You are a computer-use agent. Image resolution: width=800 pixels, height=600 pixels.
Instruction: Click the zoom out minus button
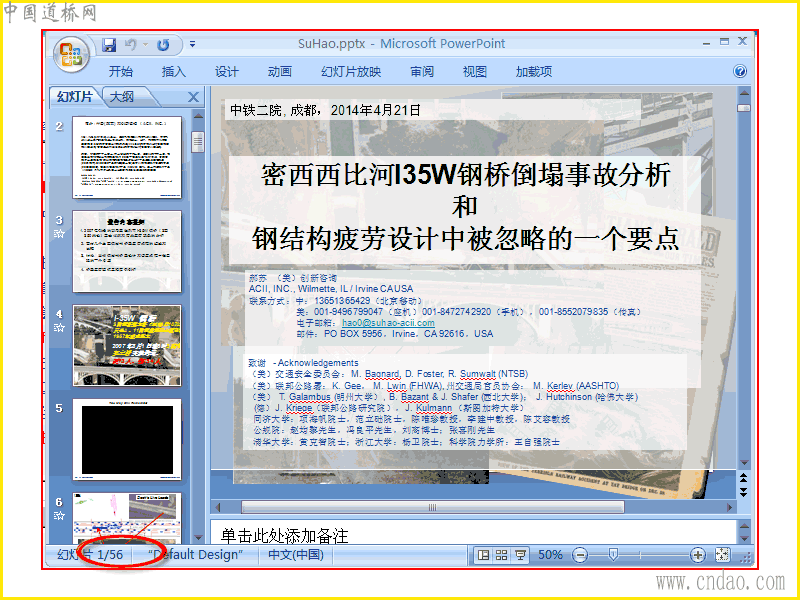(580, 555)
